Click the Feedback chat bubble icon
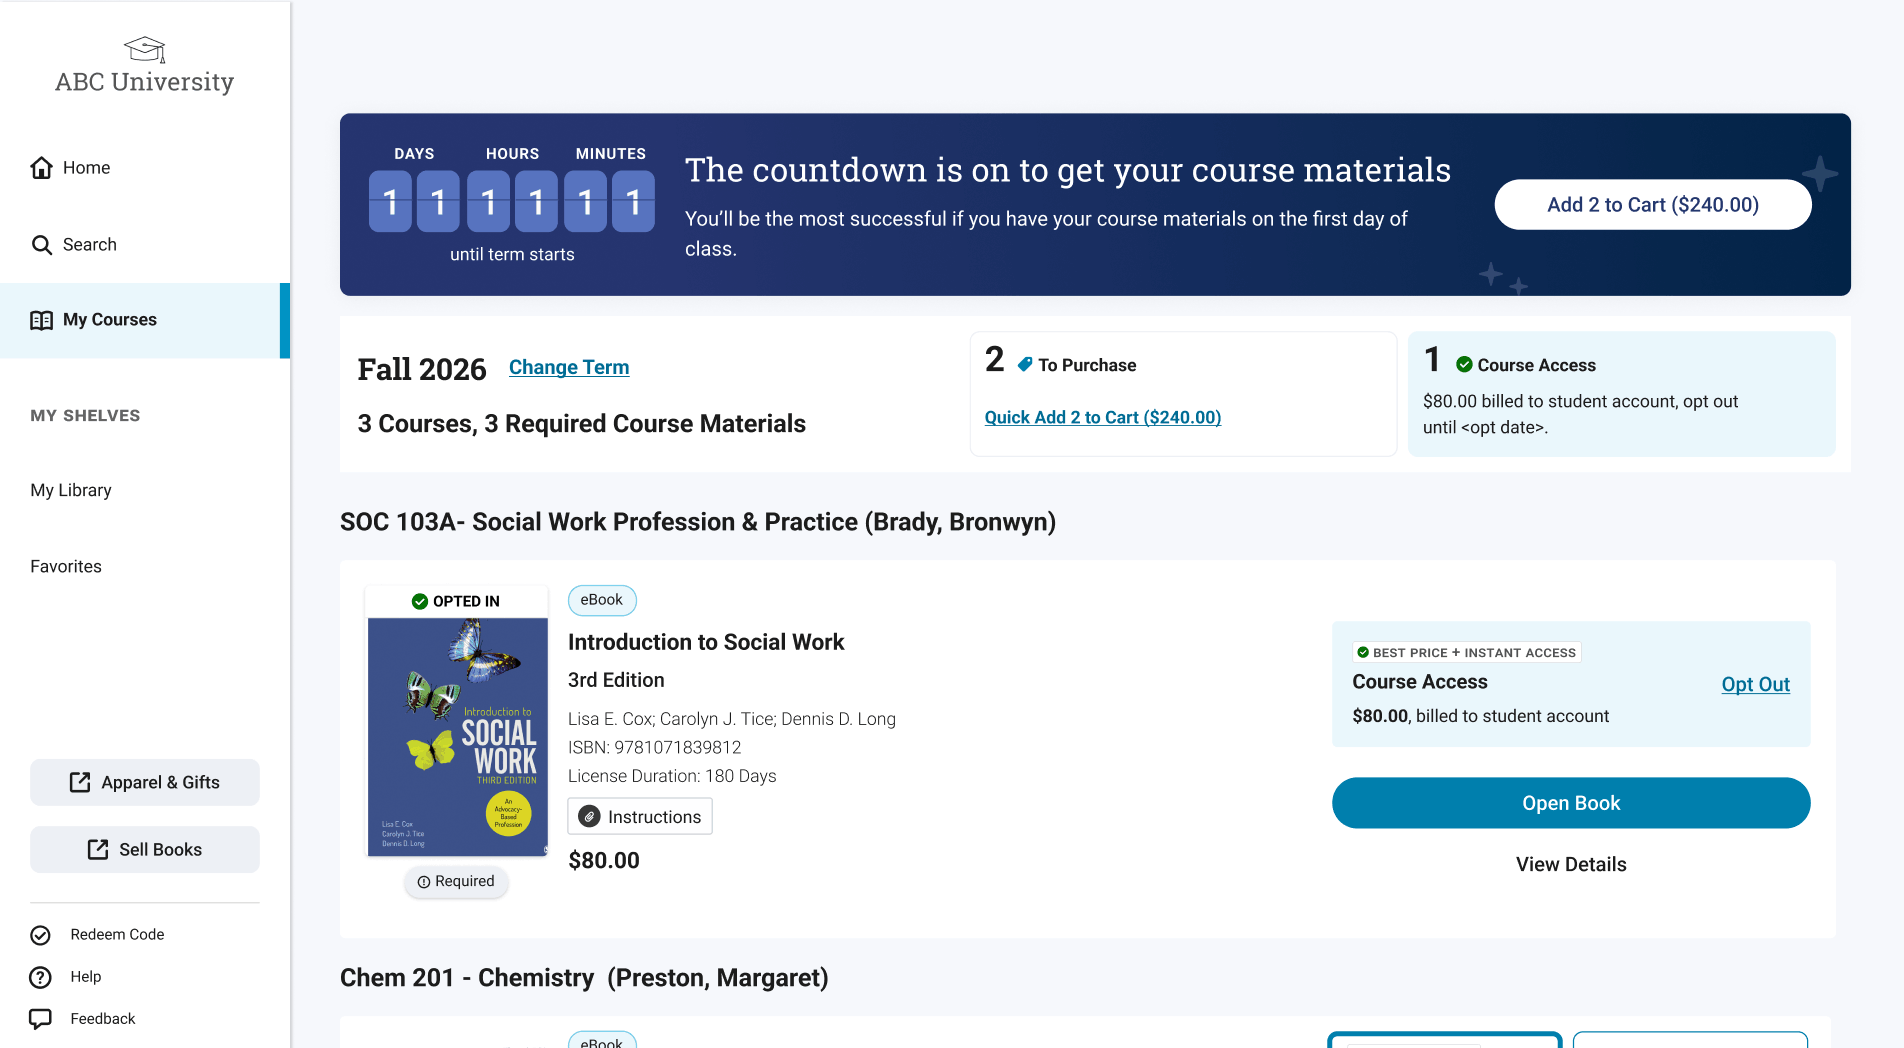The width and height of the screenshot is (1904, 1048). [x=40, y=1018]
